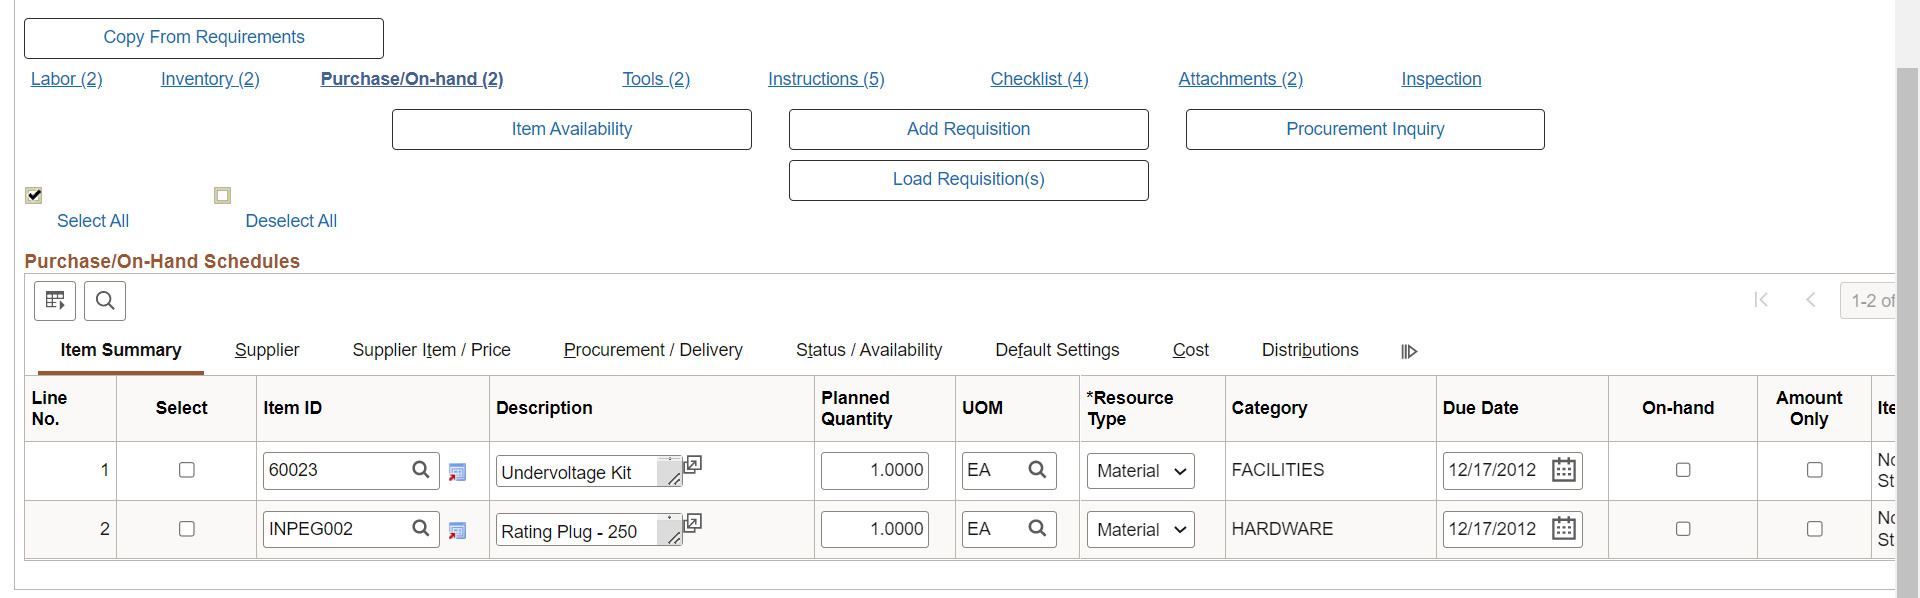Enable Amount Only for line 1
The height and width of the screenshot is (598, 1920).
1815,470
